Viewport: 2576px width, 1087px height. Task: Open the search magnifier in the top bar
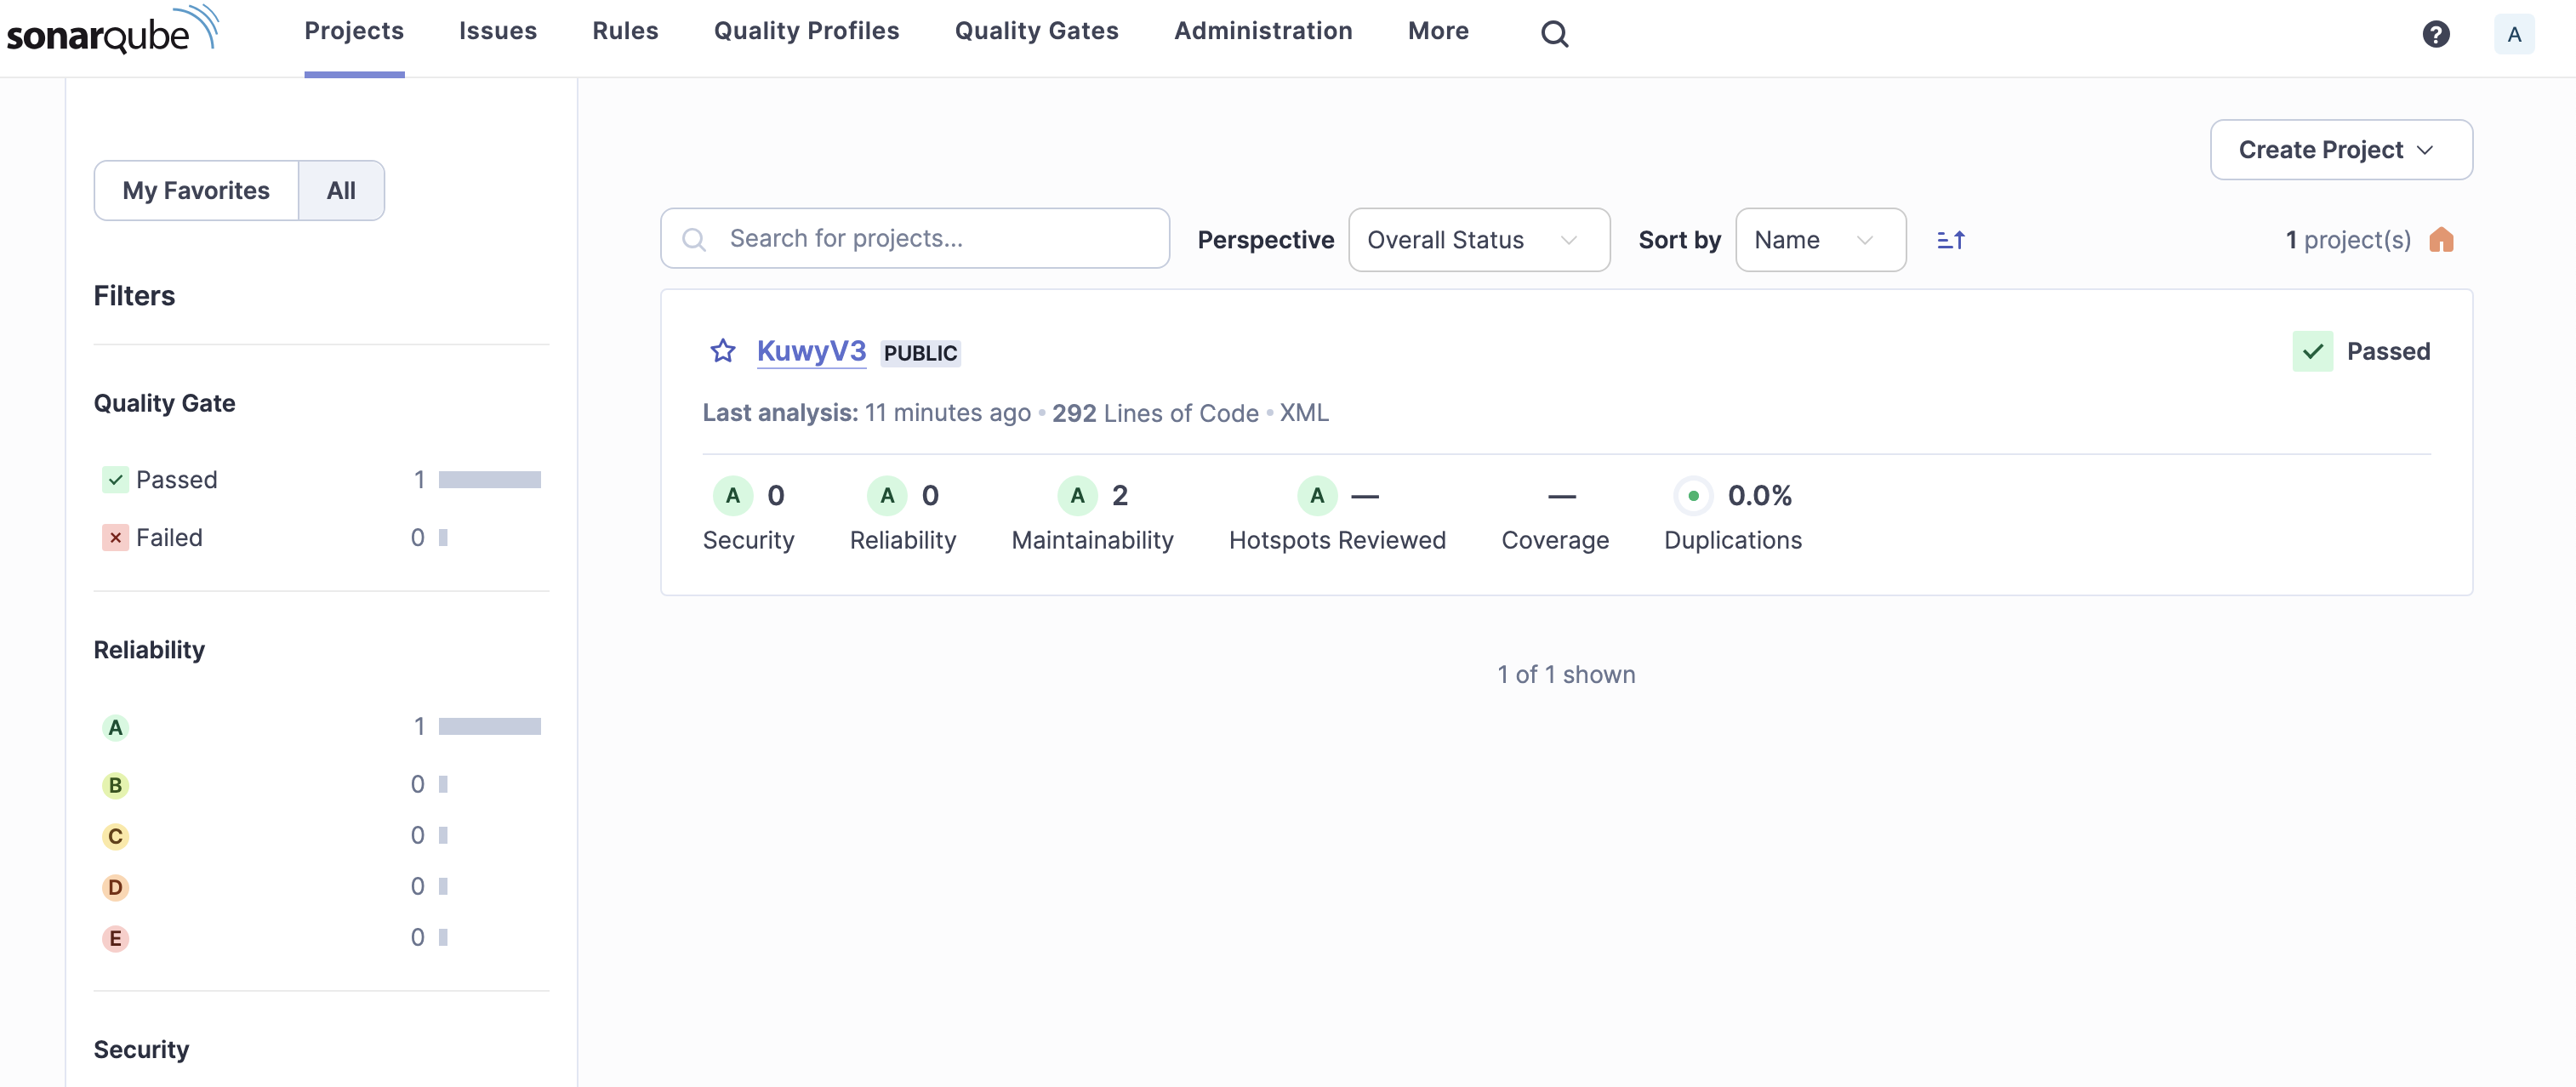click(1554, 34)
